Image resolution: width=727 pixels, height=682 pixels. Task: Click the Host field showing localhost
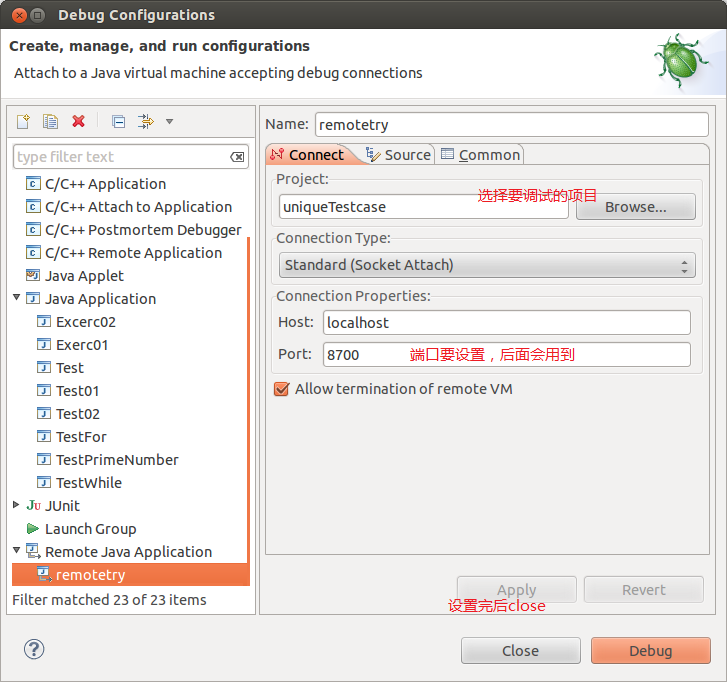click(x=507, y=323)
